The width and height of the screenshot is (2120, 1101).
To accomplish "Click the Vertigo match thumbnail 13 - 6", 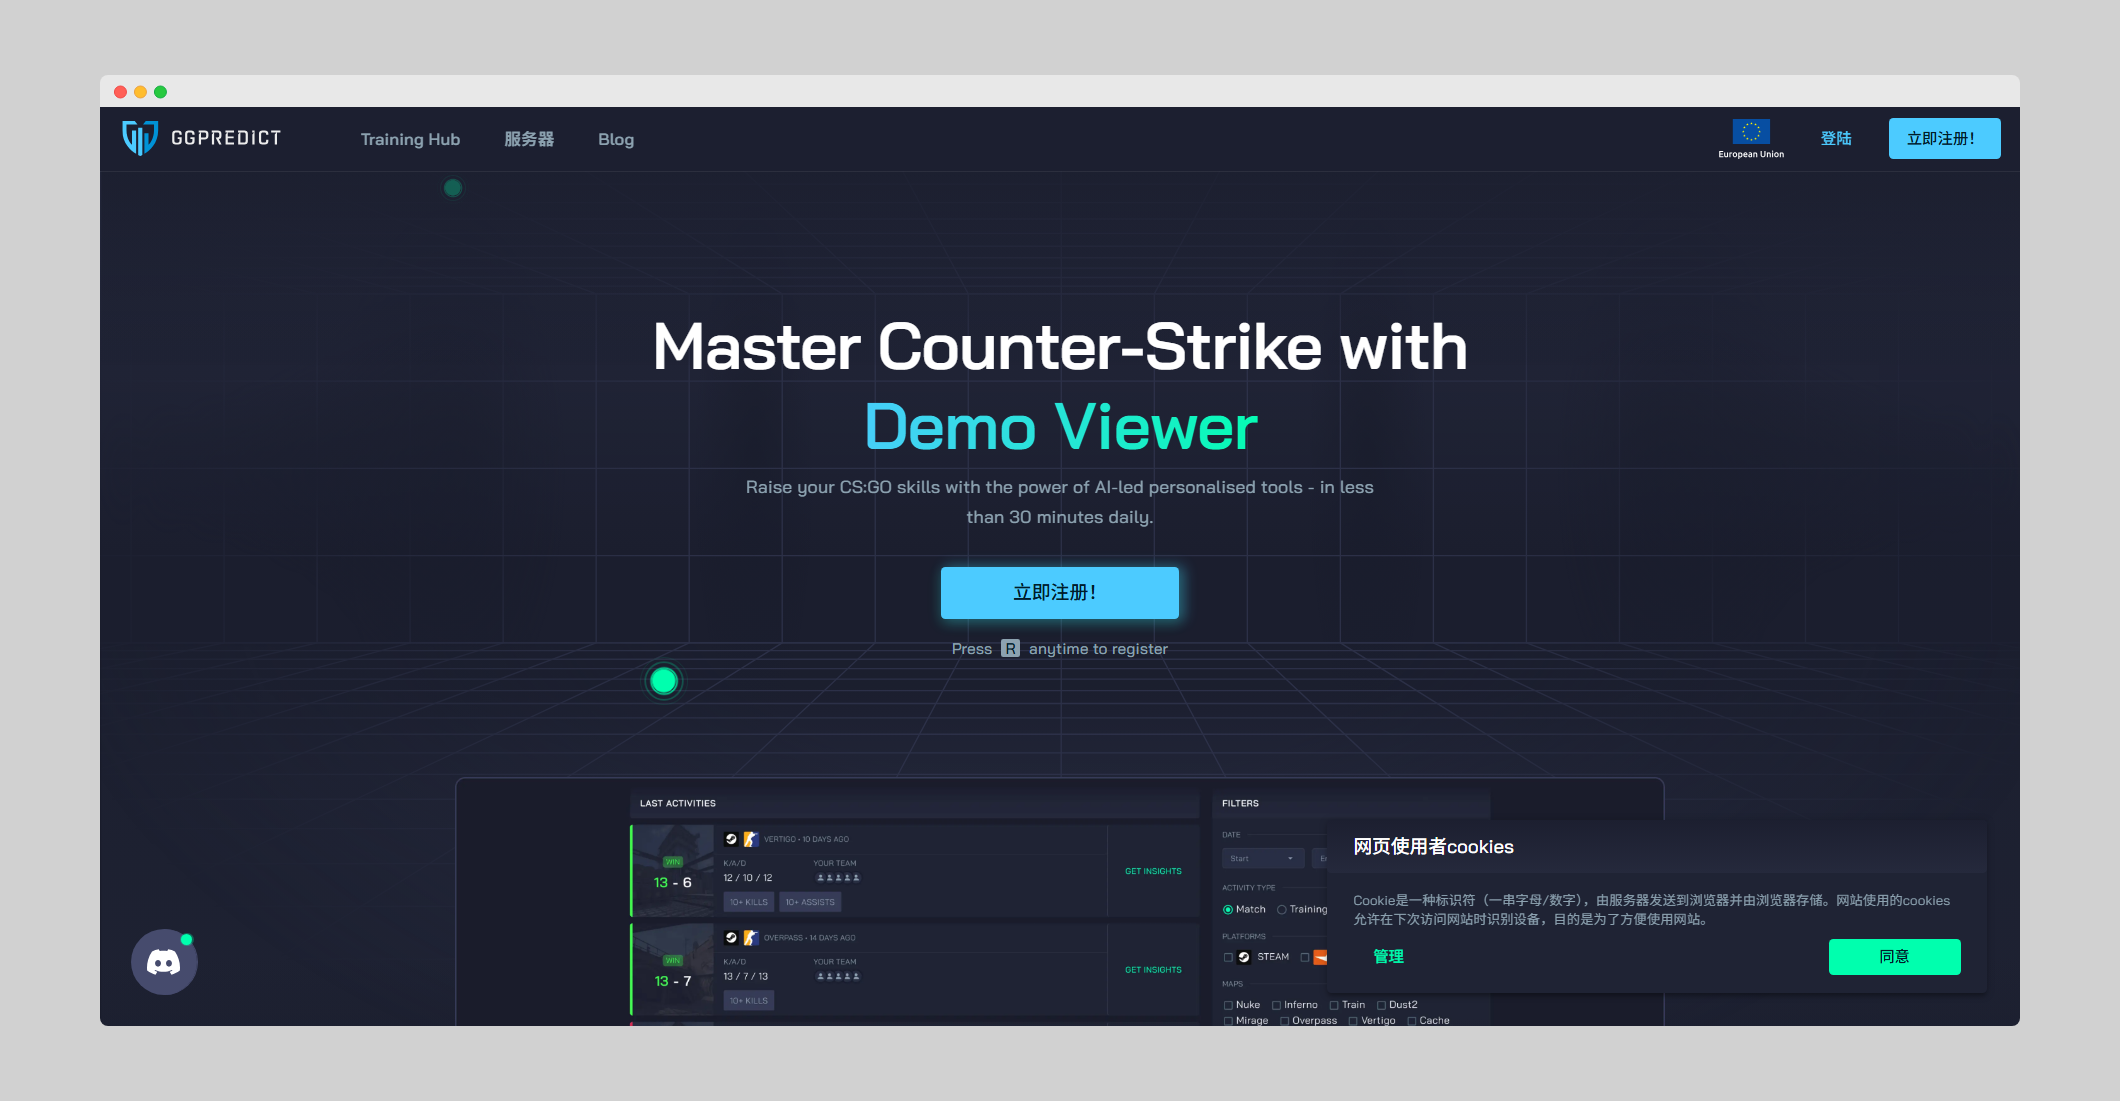I will pos(673,870).
